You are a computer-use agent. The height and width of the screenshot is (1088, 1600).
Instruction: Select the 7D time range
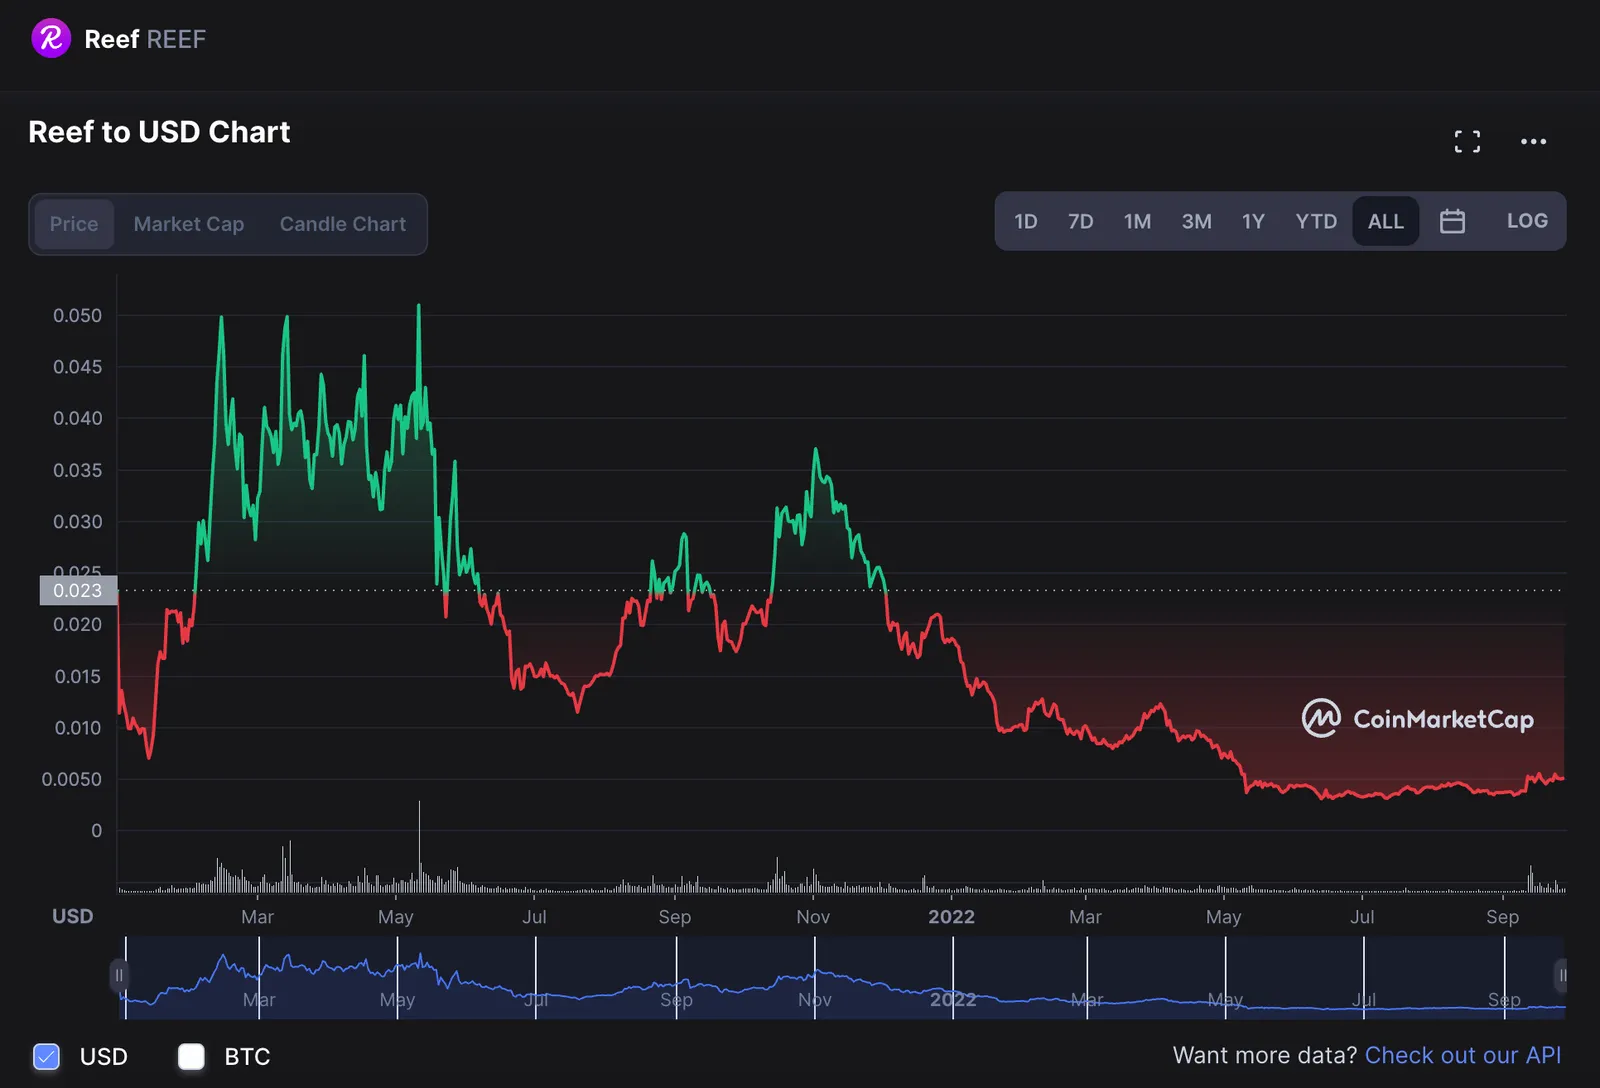click(1080, 221)
